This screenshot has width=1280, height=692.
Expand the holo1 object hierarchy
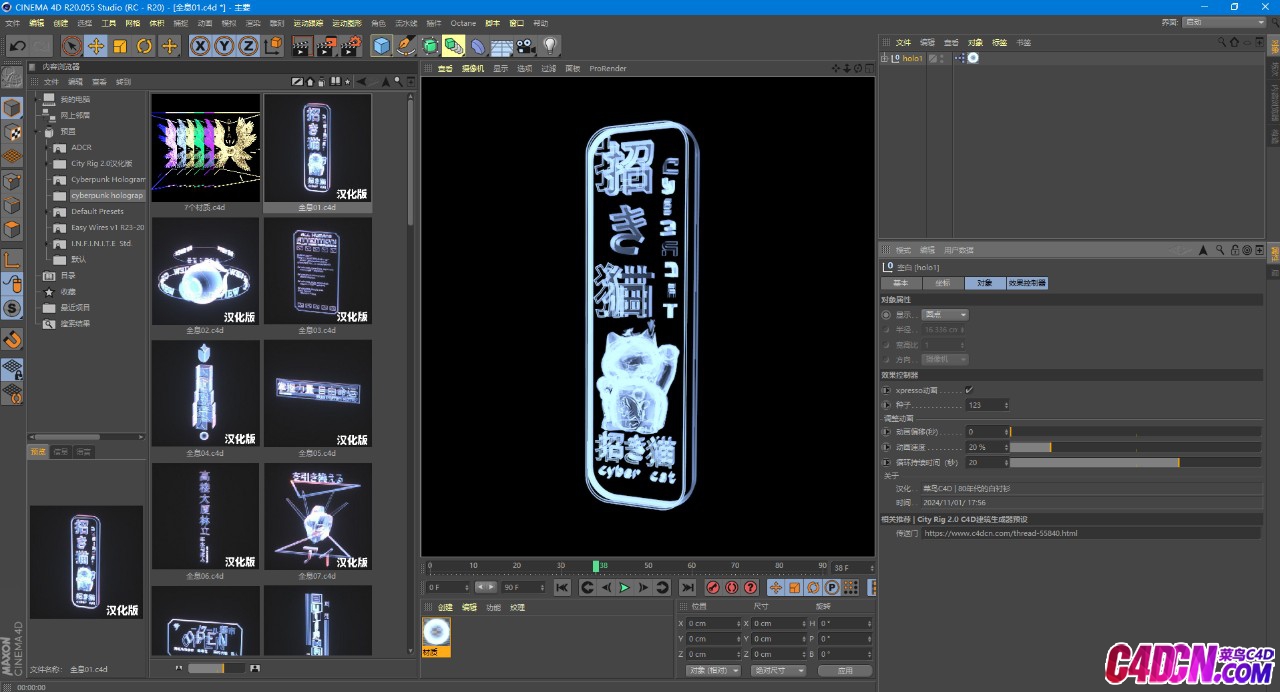coord(884,59)
